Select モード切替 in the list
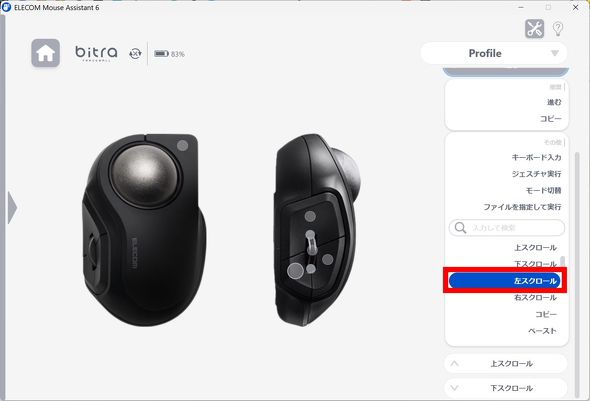The width and height of the screenshot is (590, 401). coord(543,190)
